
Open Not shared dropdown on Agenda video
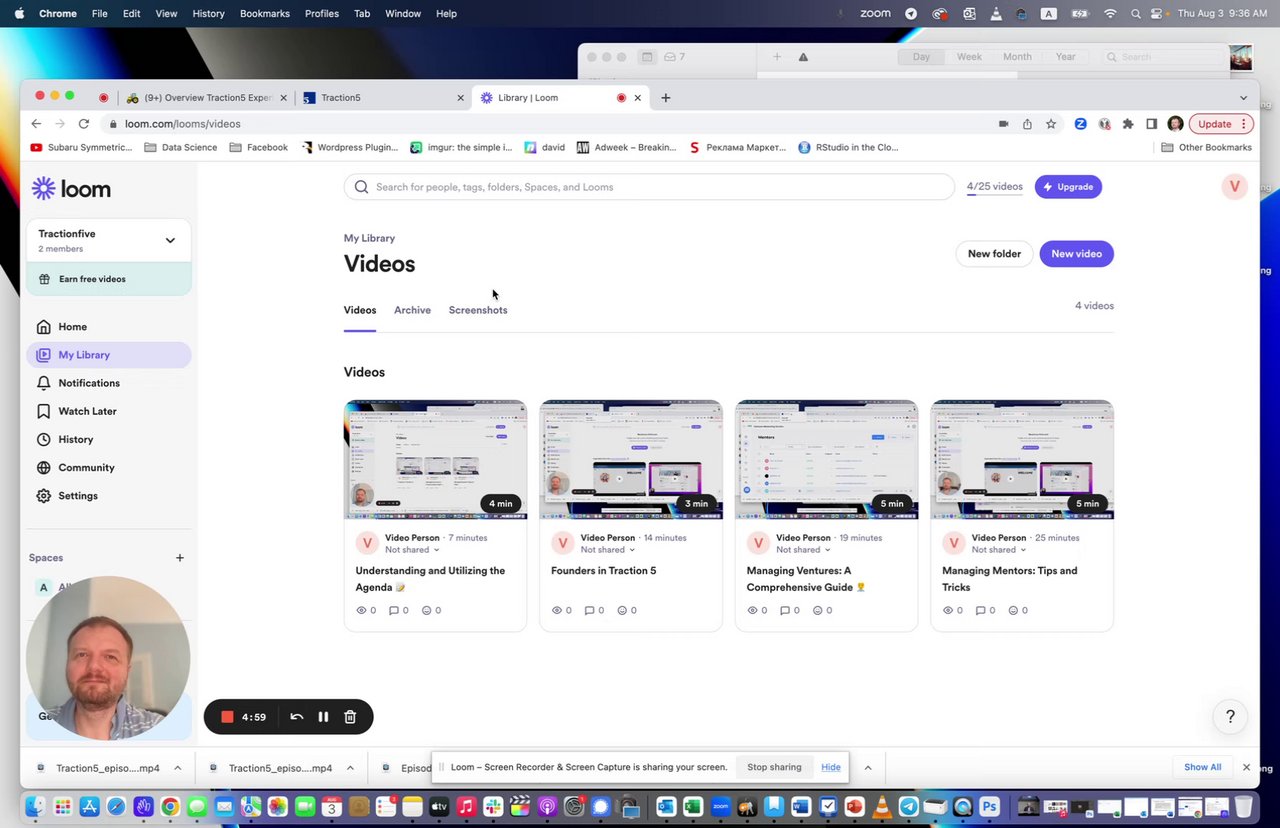[x=412, y=550]
